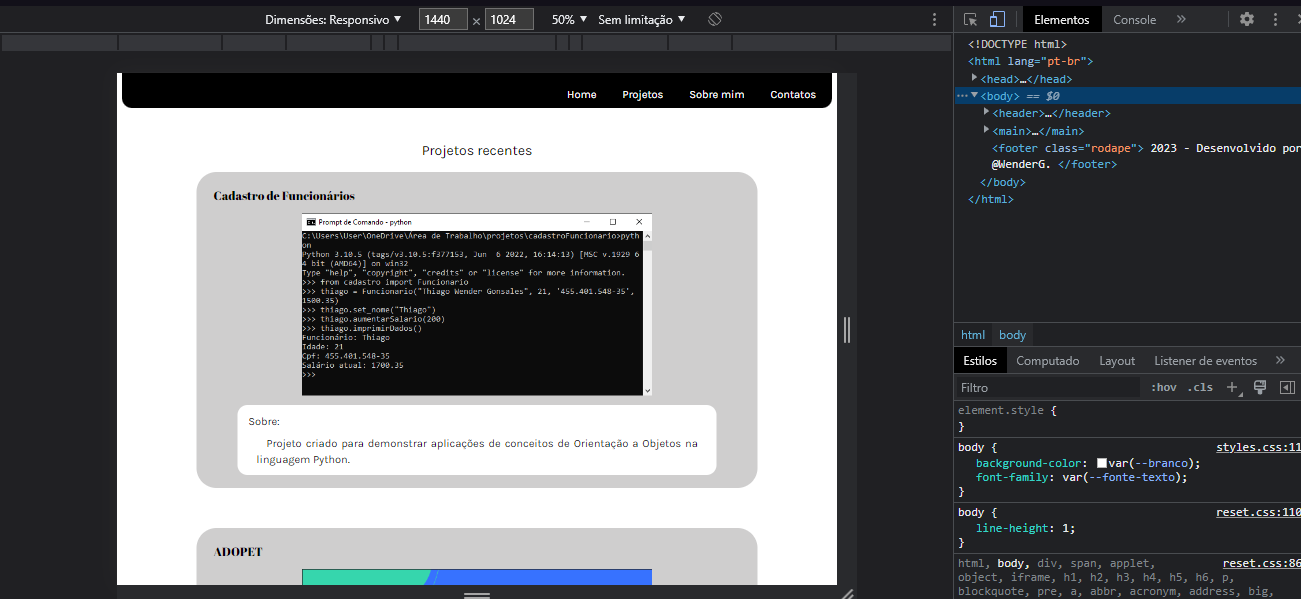Open the DevTools customize three-dot menu

[x=1275, y=19]
